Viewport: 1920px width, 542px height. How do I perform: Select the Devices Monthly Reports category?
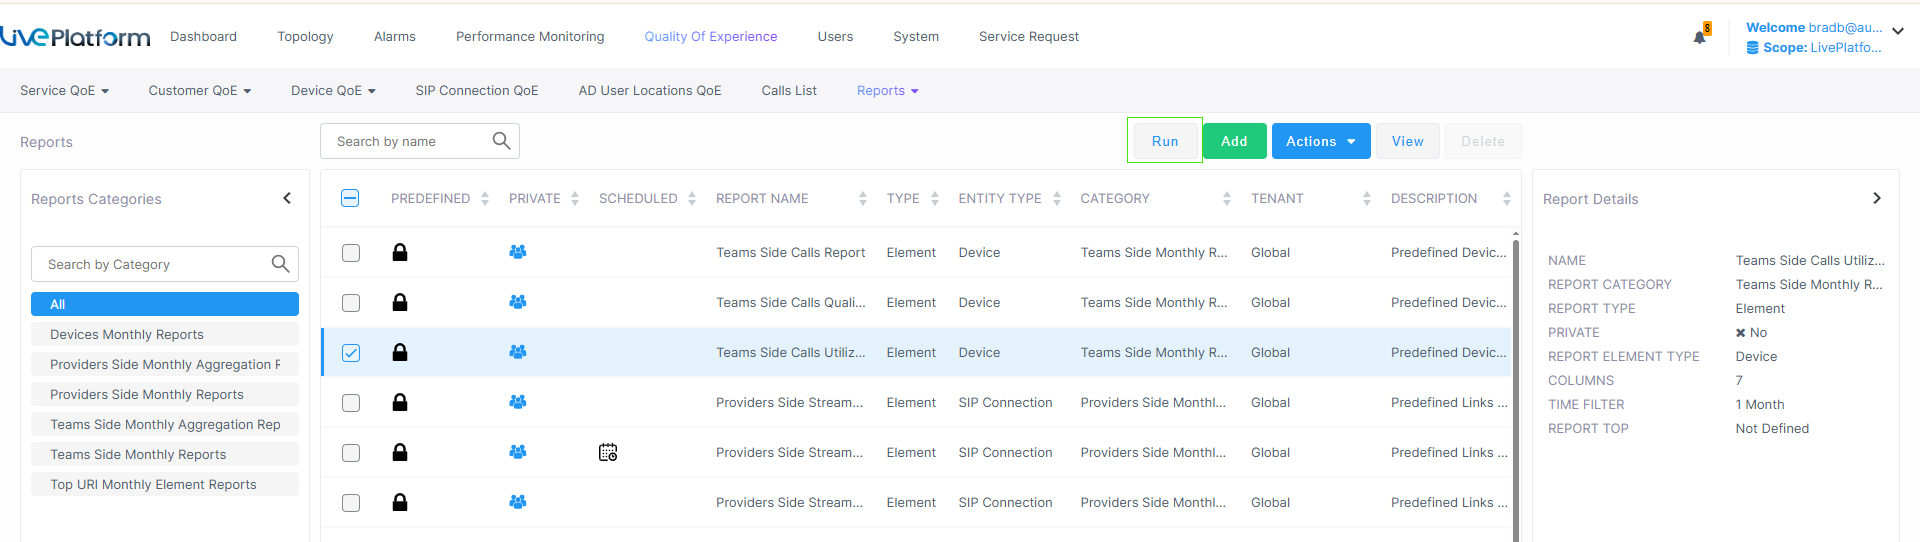coord(127,335)
